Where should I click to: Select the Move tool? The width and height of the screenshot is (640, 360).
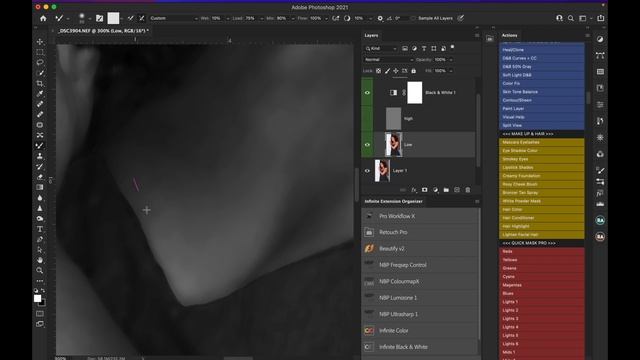(40, 42)
